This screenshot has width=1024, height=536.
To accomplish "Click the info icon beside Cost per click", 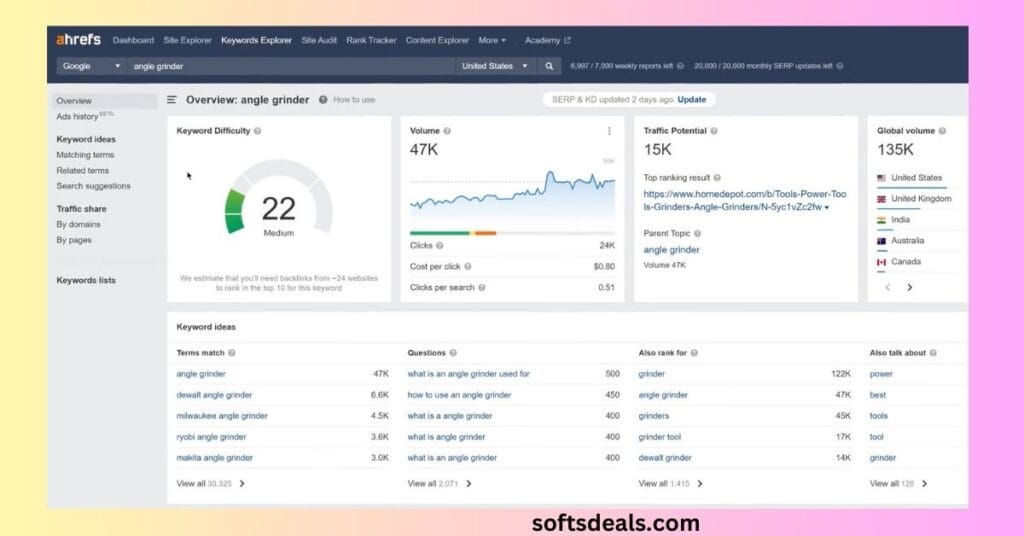I will pyautogui.click(x=468, y=266).
